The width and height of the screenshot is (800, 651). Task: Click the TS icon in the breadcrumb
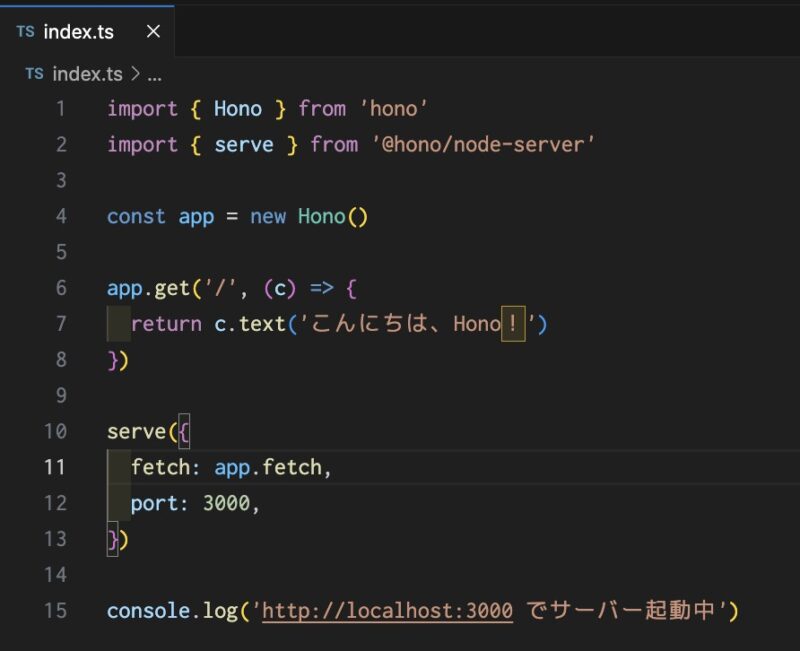34,74
